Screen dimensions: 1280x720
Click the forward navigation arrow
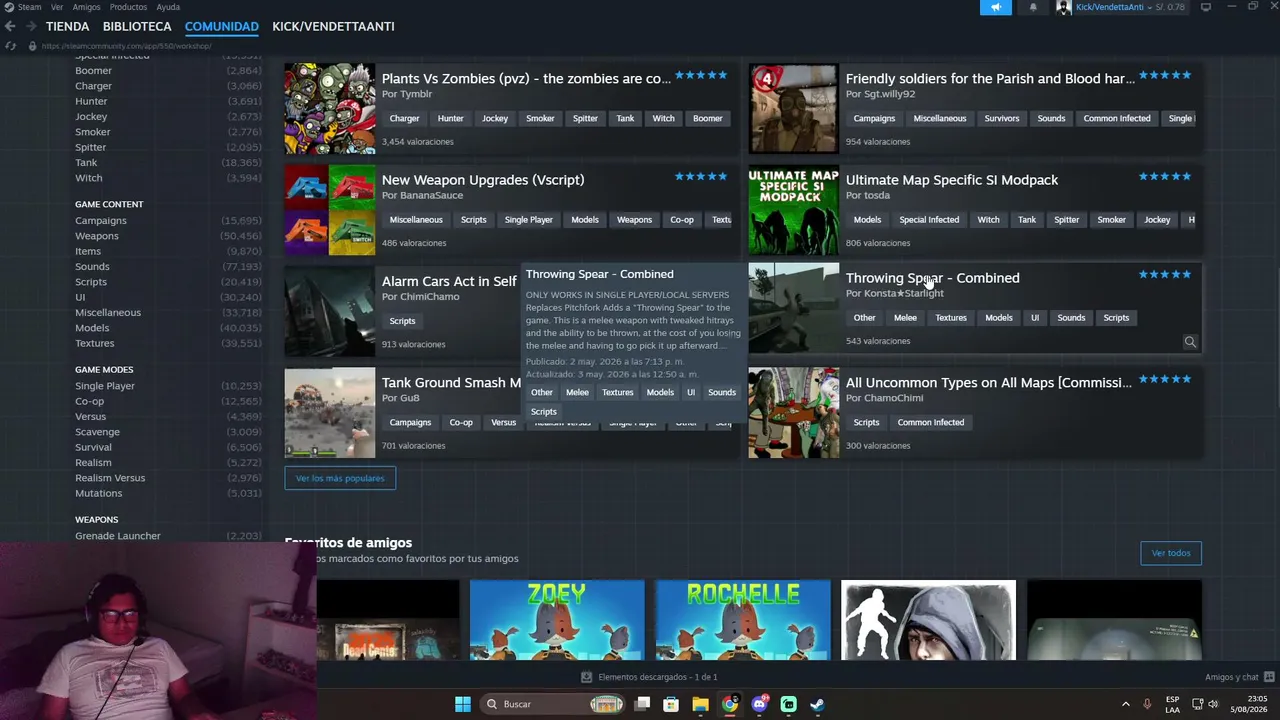pyautogui.click(x=31, y=26)
